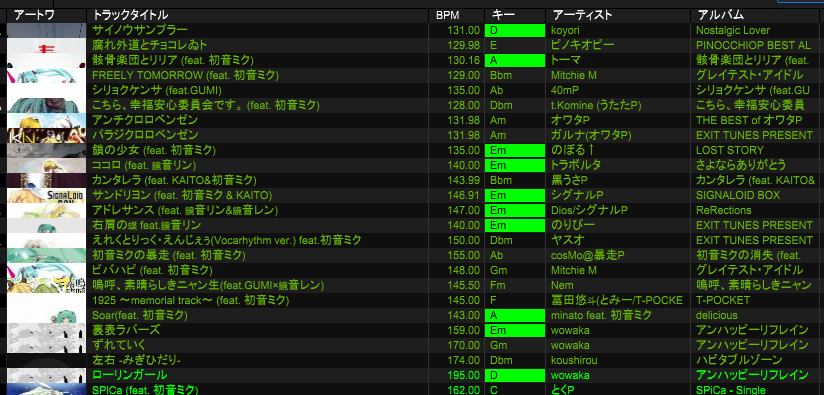
Task: Click track title パラジクロロベンゼン
Action: pos(146,135)
